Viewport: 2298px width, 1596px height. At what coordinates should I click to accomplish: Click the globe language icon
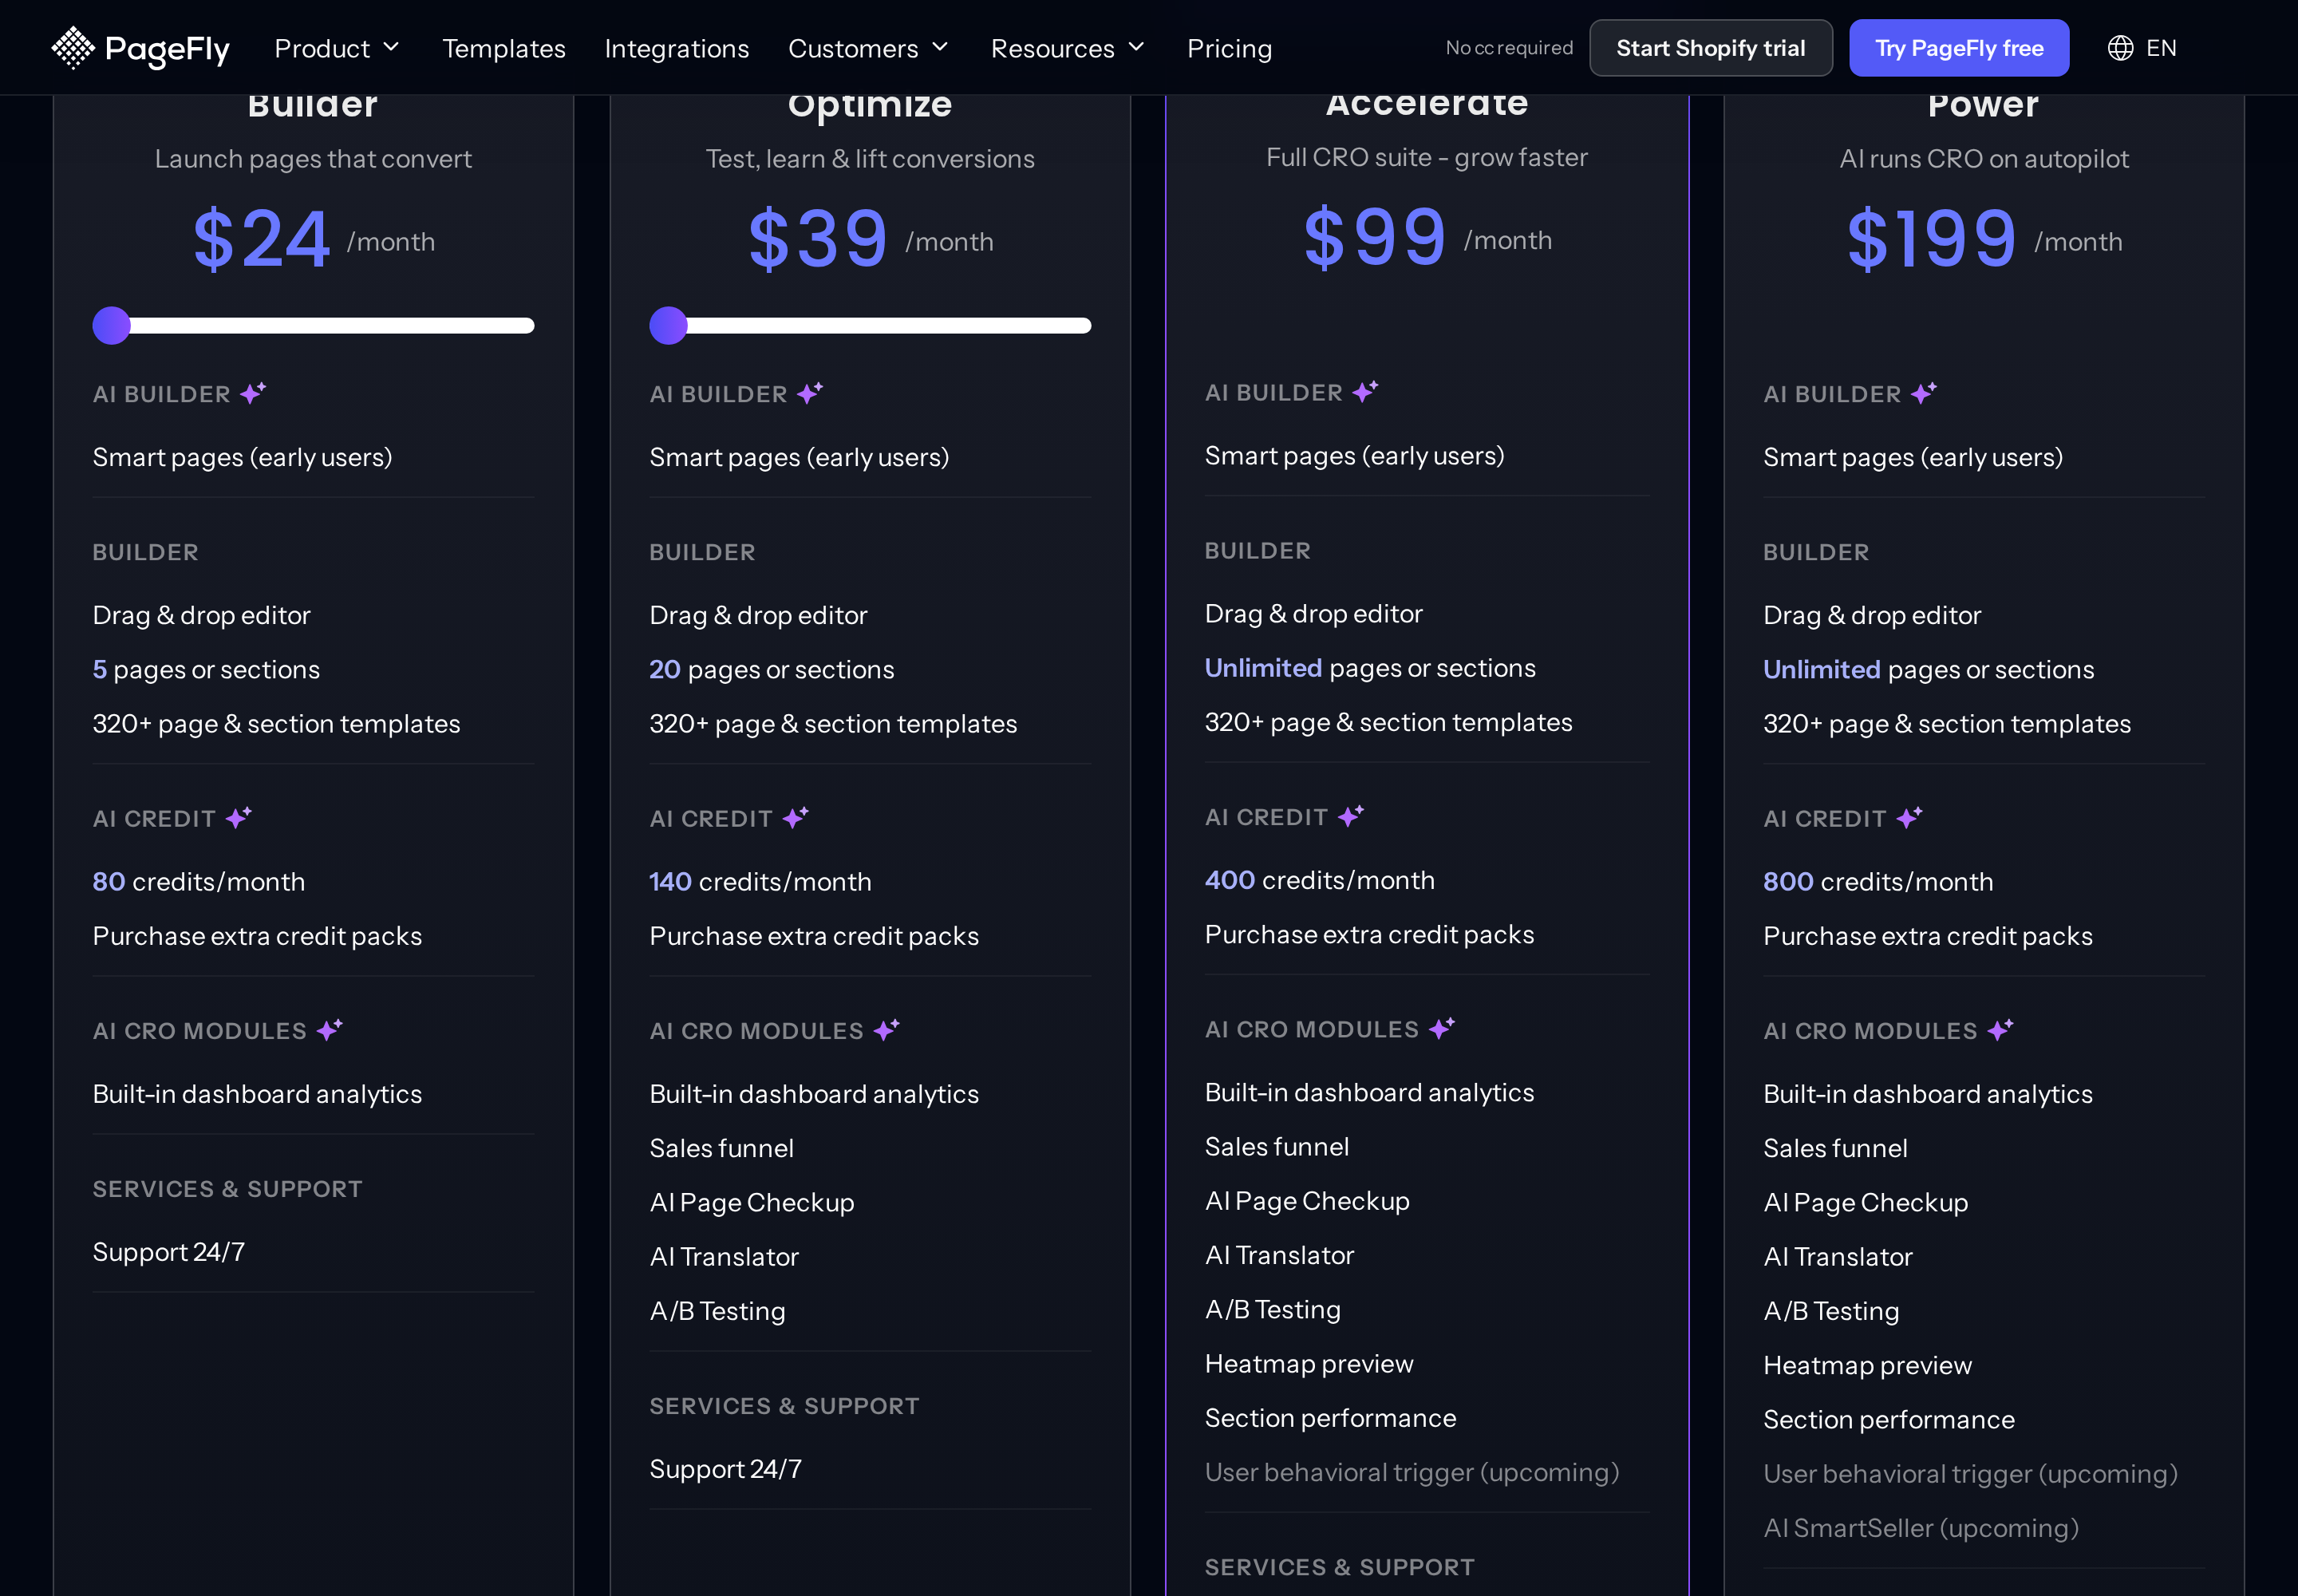tap(2120, 48)
